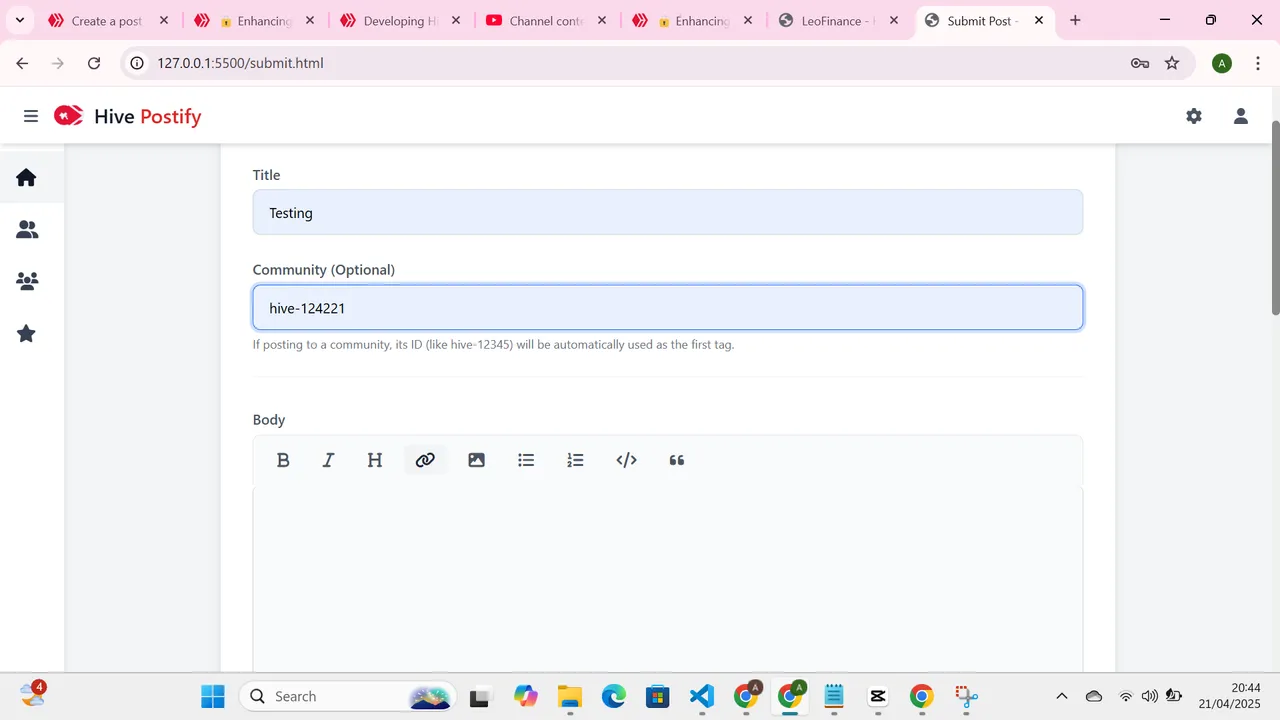The height and width of the screenshot is (720, 1280).
Task: Show hidden system tray icons
Action: pyautogui.click(x=1062, y=696)
